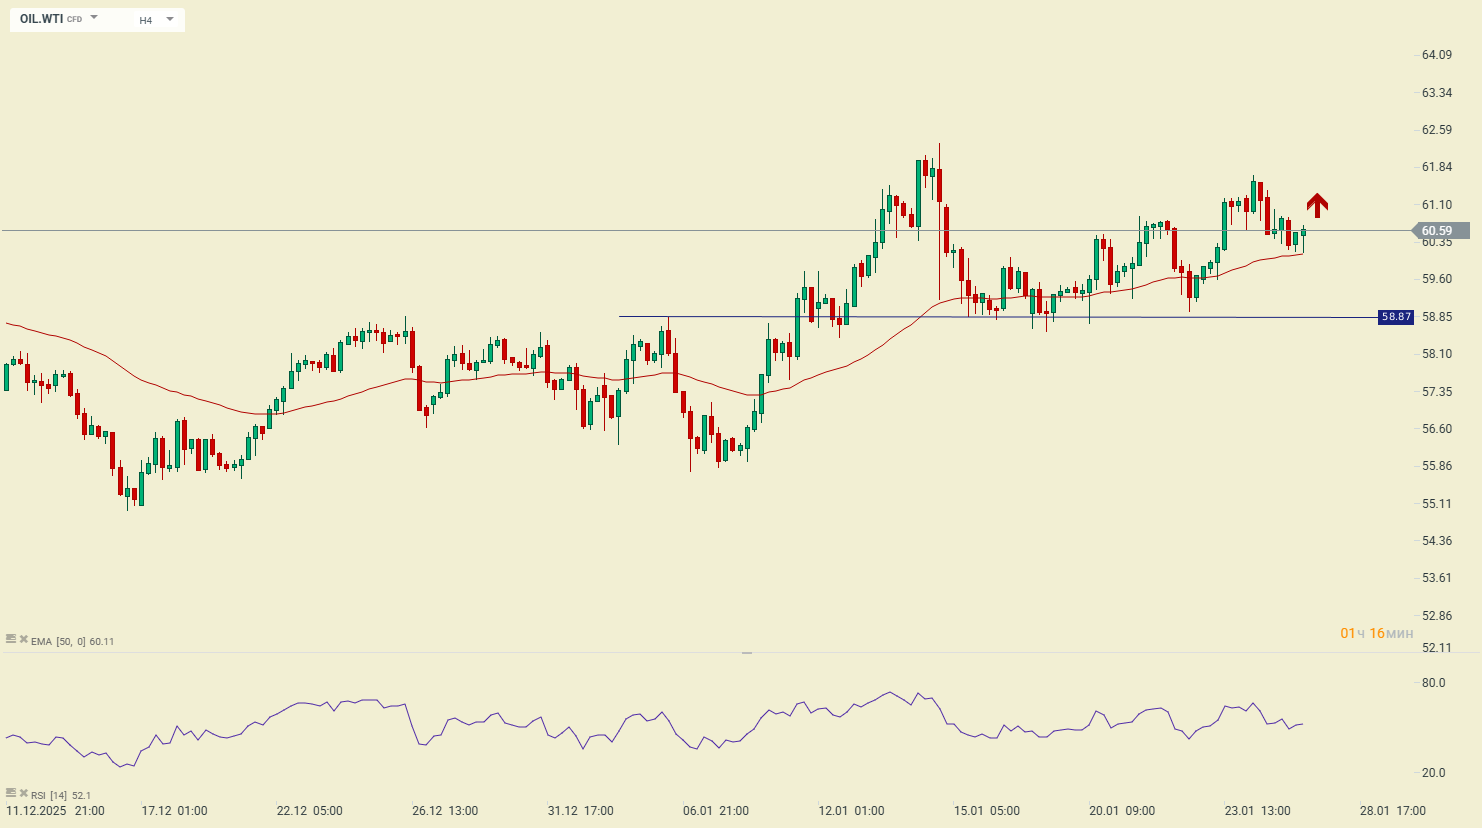Select the red up arrow marker on chart

pyautogui.click(x=1317, y=205)
